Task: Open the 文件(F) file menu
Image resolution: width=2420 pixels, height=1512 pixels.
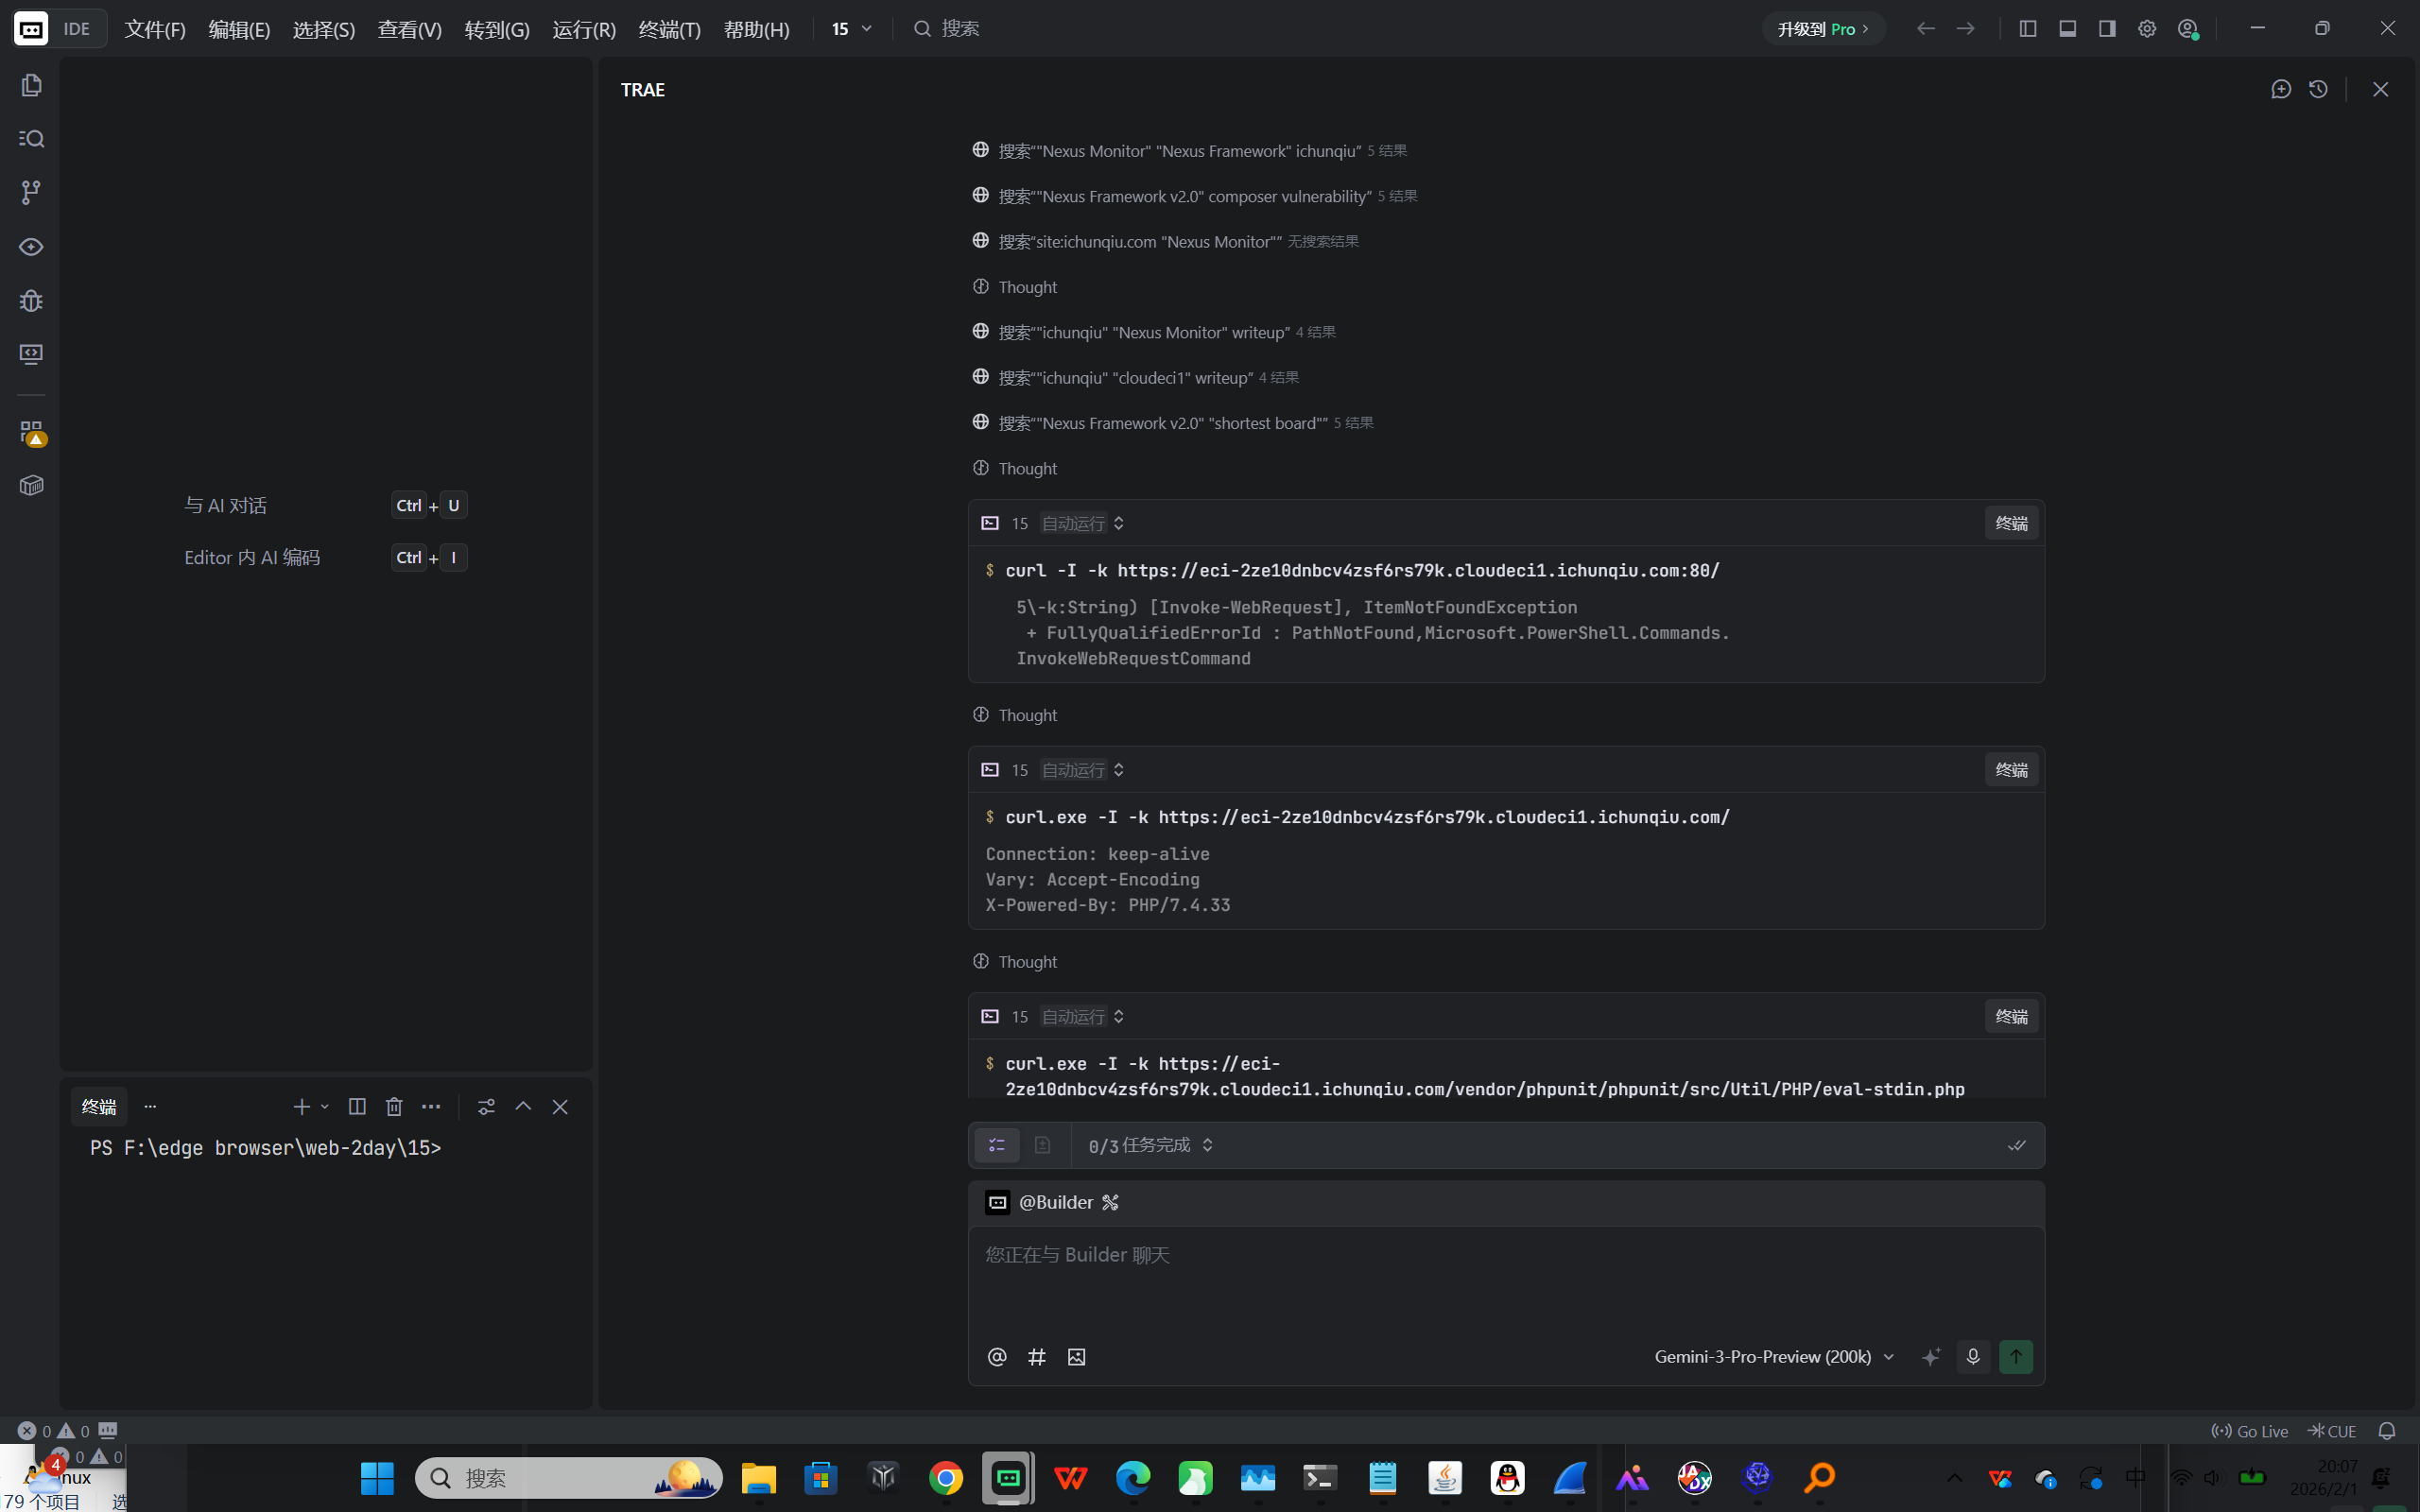Action: pyautogui.click(x=155, y=29)
